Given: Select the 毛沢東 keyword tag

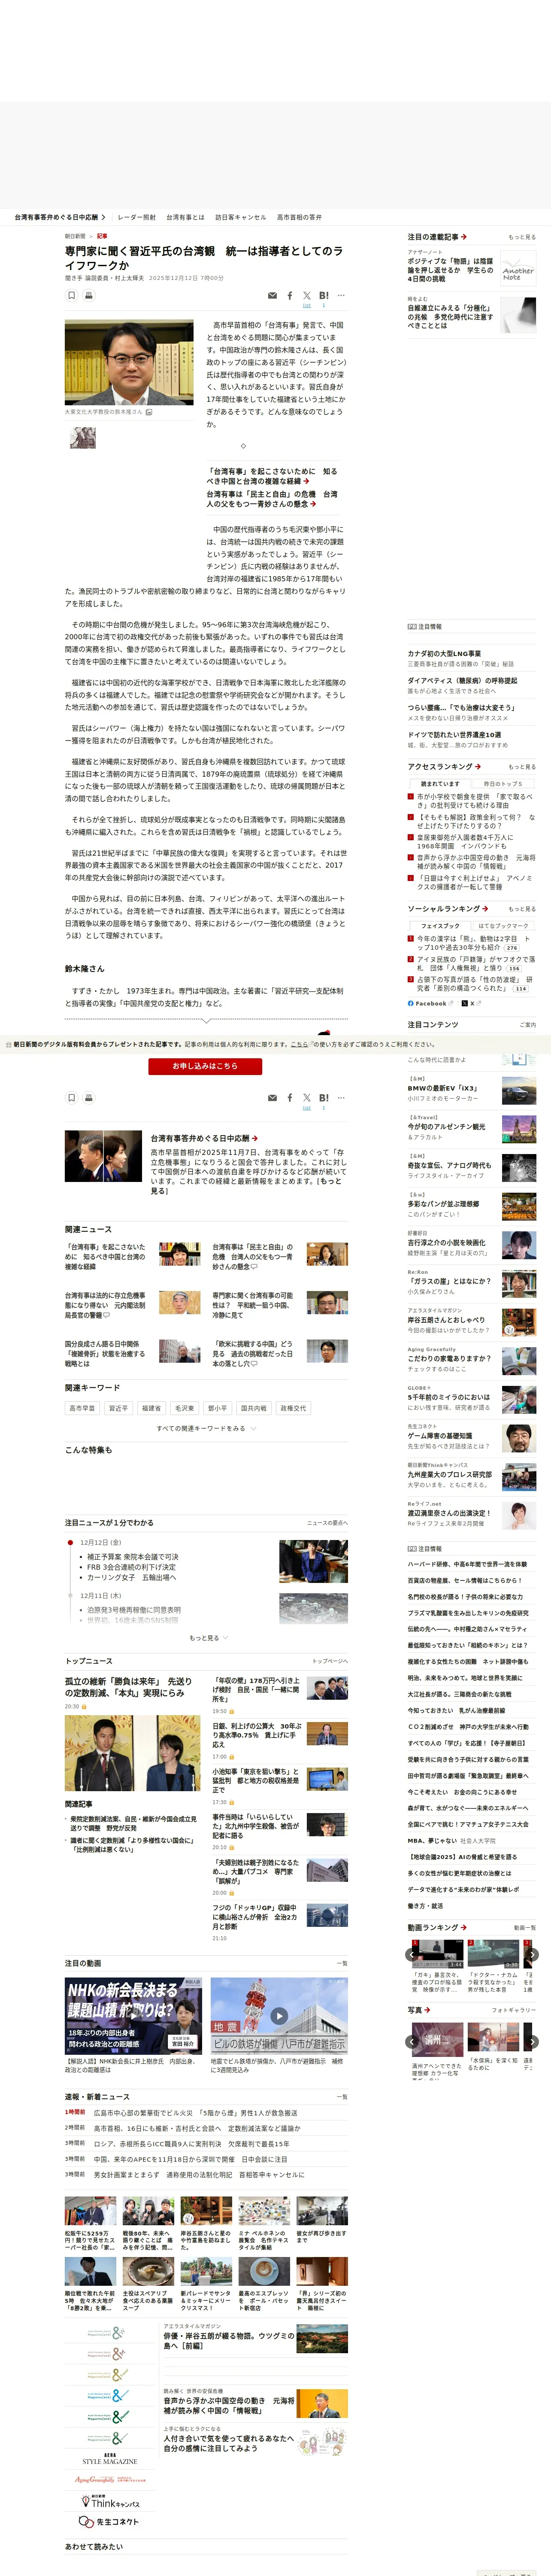Looking at the screenshot, I should pyautogui.click(x=184, y=1408).
